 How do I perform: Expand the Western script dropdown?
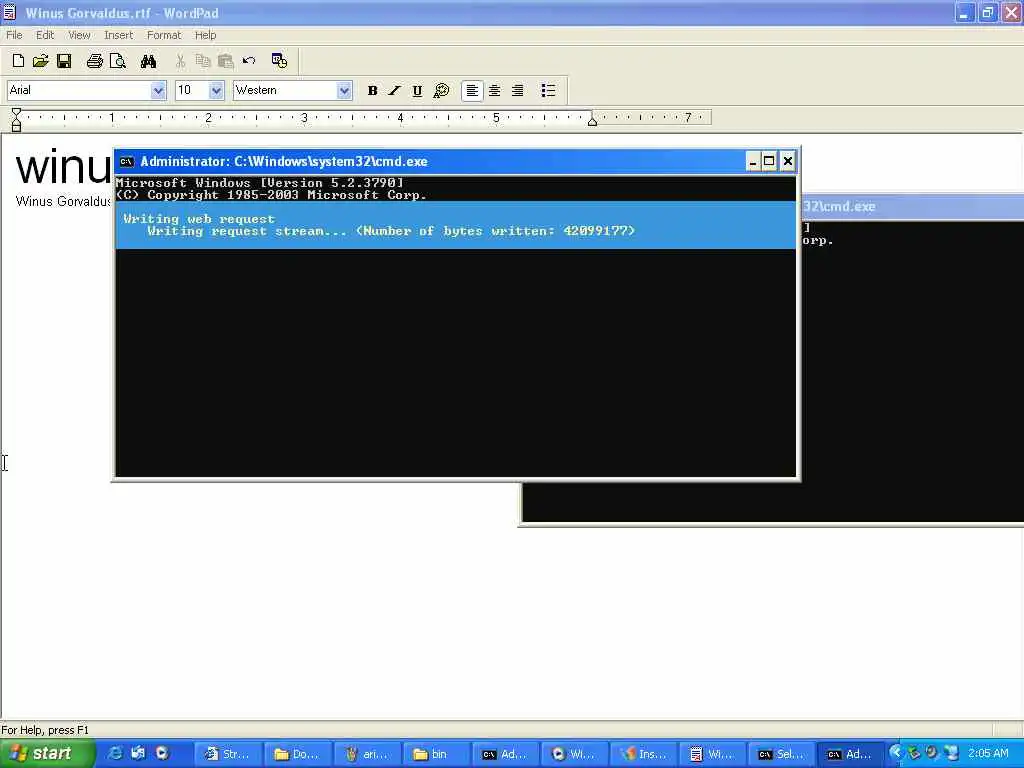click(x=344, y=91)
